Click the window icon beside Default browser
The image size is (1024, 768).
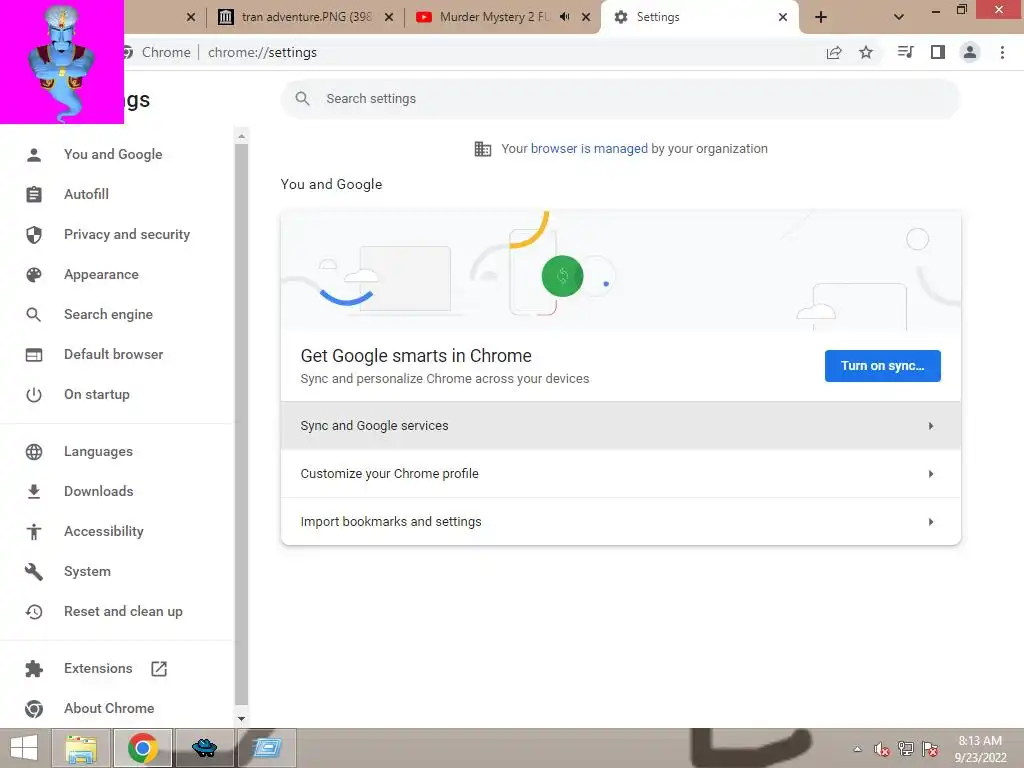point(34,355)
